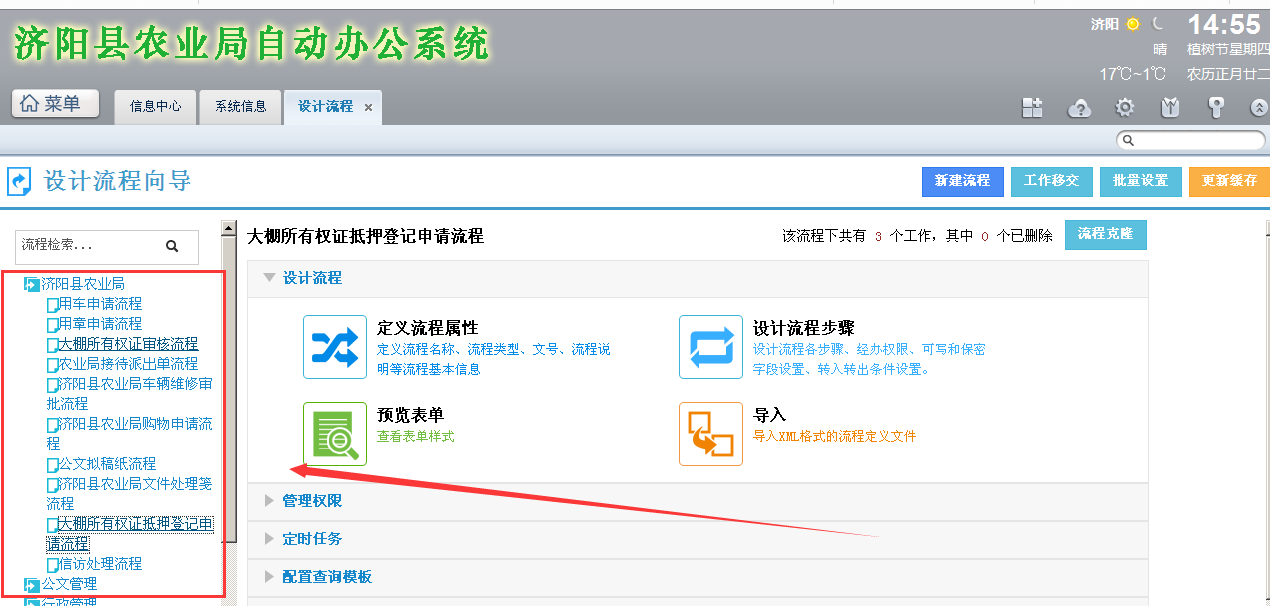This screenshot has height=606, width=1270.
Task: Select 济阳县农业局文件处理笺流程
Action: click(129, 494)
